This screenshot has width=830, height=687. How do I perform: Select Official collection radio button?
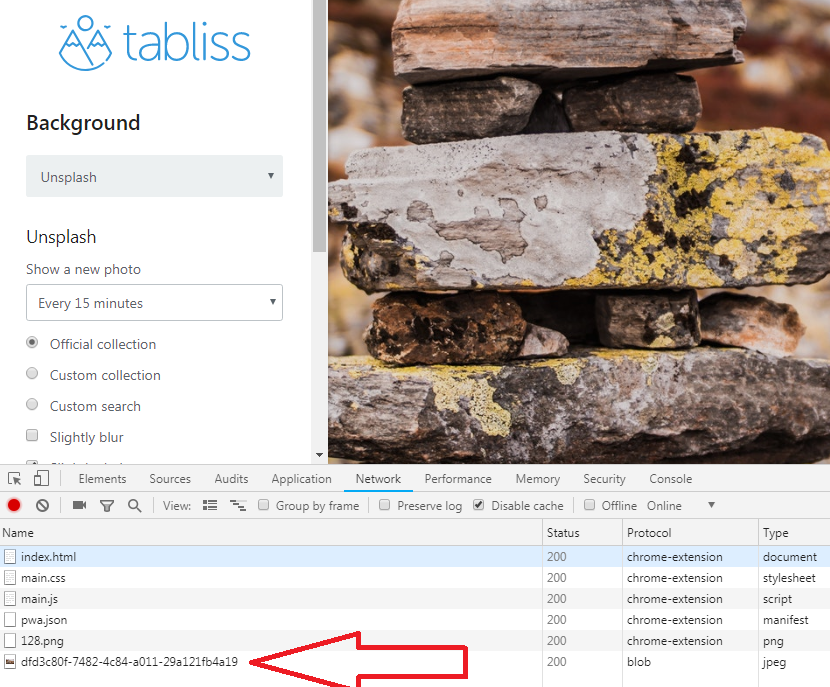pos(32,342)
